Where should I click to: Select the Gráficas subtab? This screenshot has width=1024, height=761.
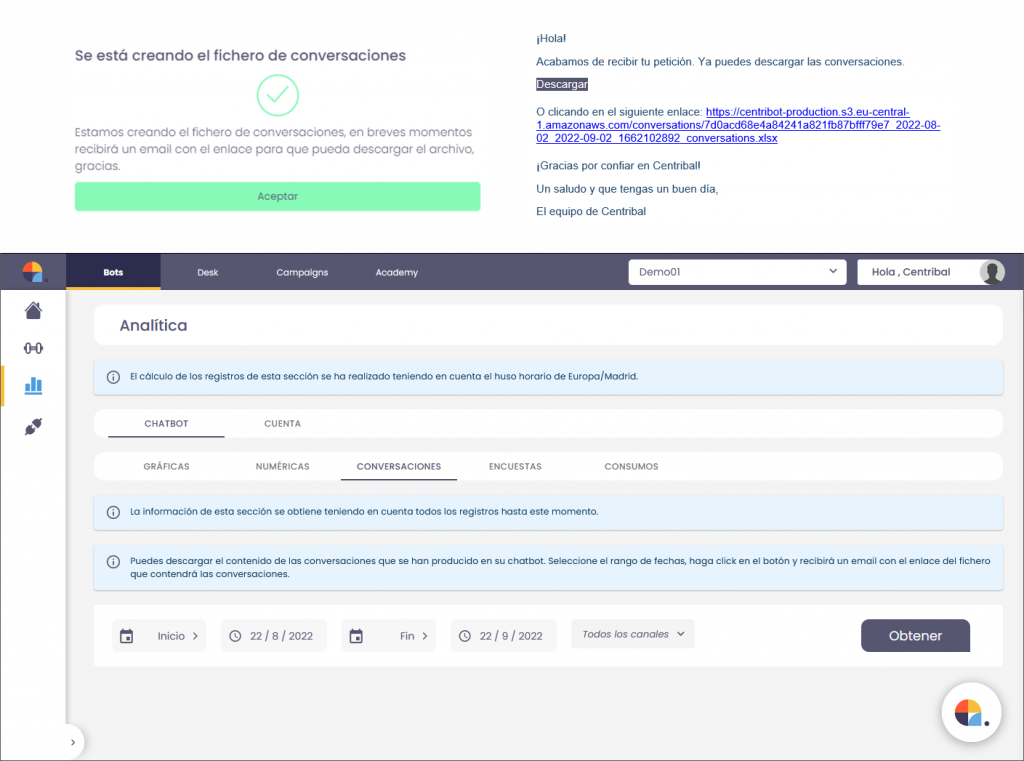[166, 466]
